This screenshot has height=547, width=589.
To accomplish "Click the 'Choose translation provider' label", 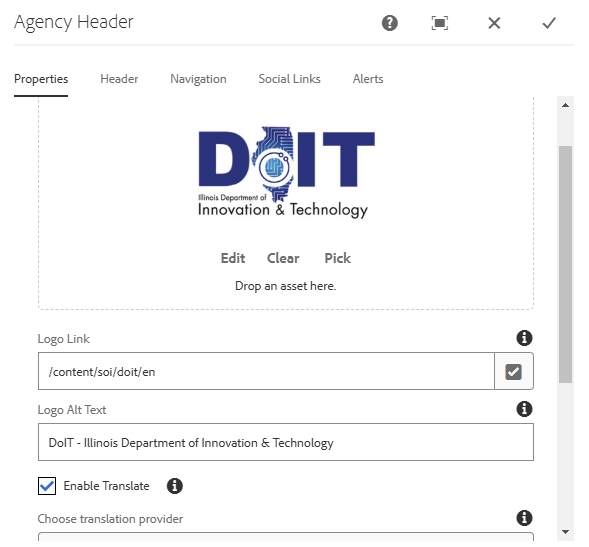I will 110,519.
